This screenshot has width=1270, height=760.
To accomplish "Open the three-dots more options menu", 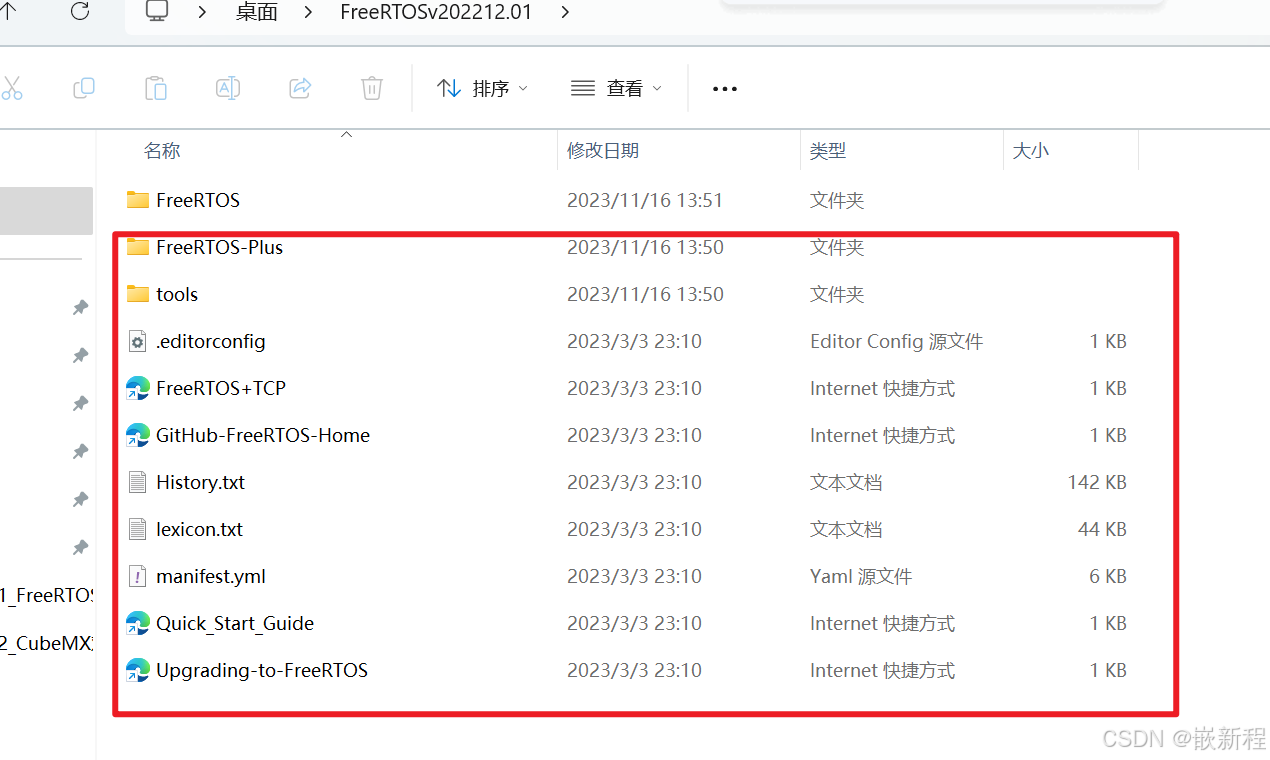I will coord(725,89).
